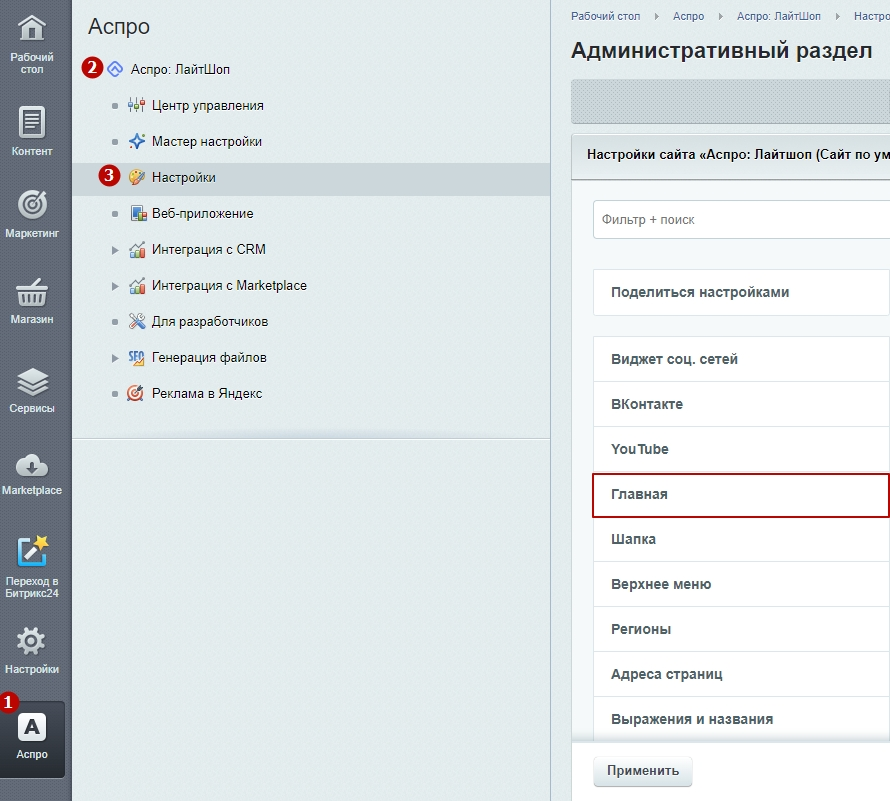Click the Центр управления sliders icon
This screenshot has height=801, width=890.
[x=136, y=105]
